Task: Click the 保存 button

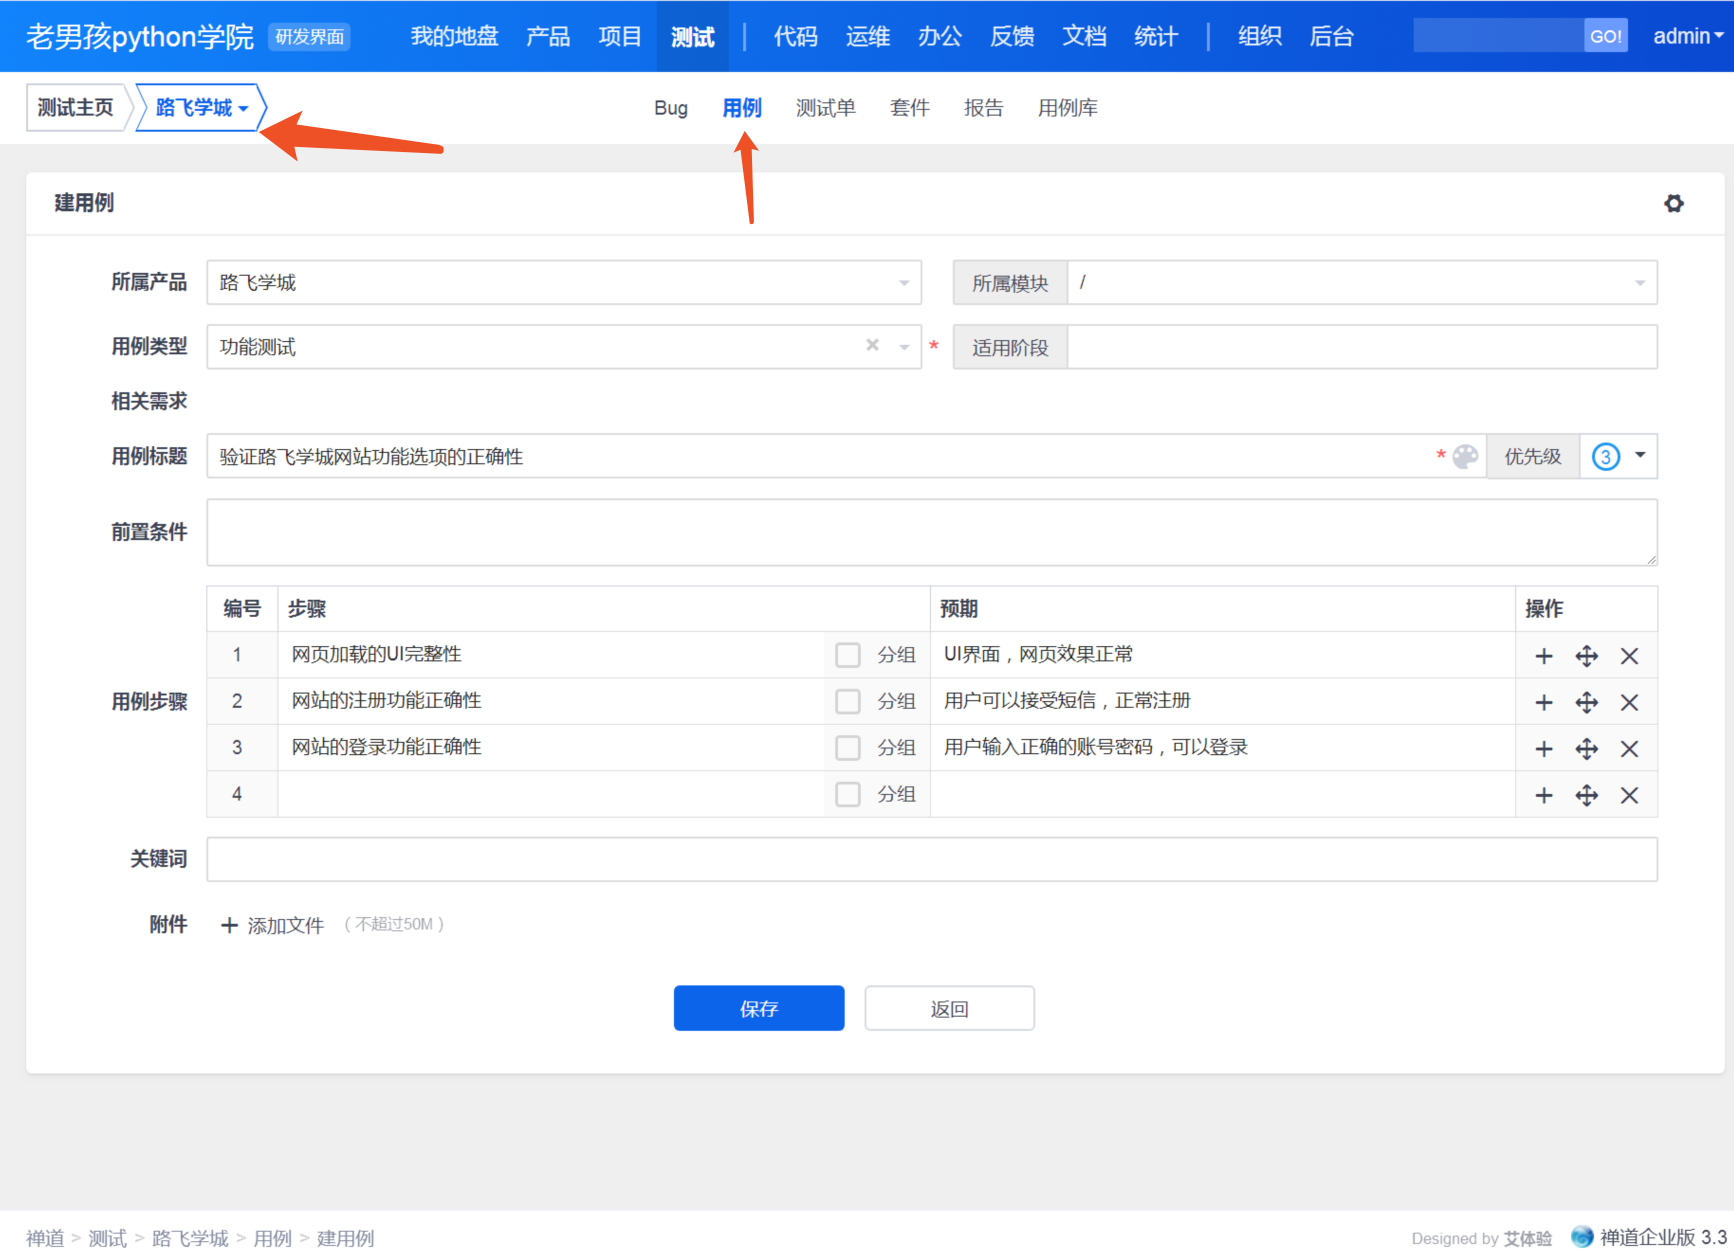Action: click(758, 1008)
